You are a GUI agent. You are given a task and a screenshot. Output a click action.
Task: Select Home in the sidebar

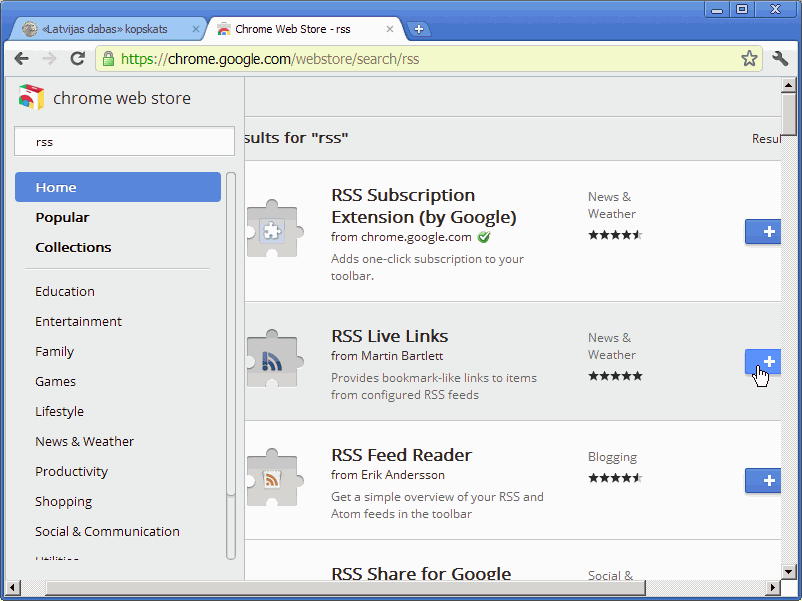[118, 187]
